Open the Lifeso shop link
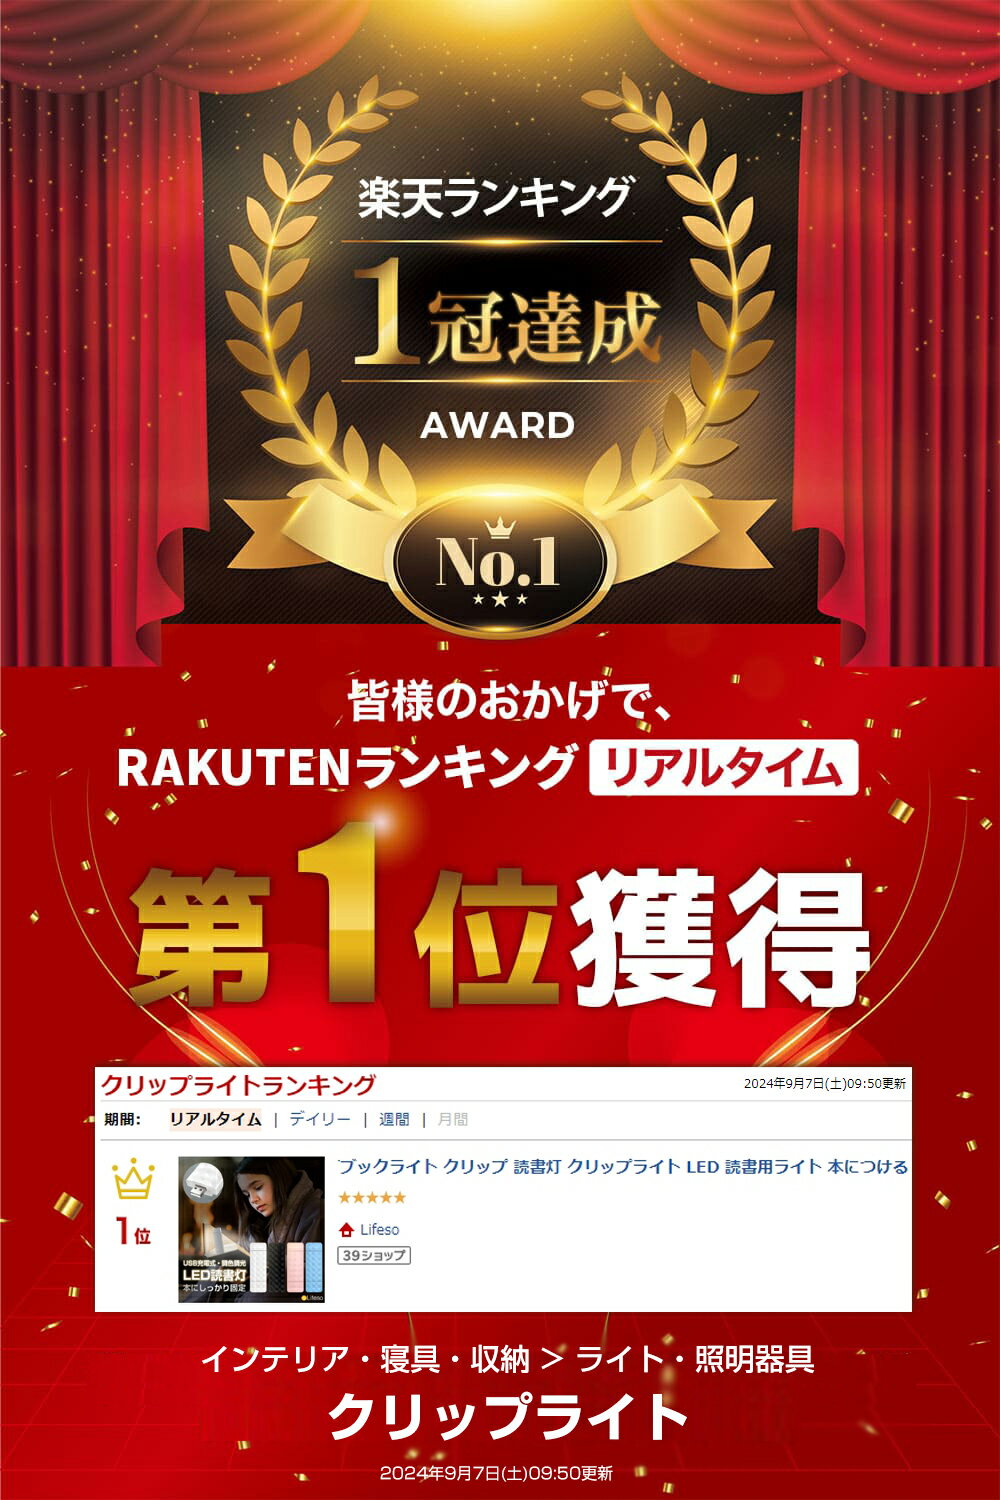1000x1500 pixels. pyautogui.click(x=379, y=1229)
